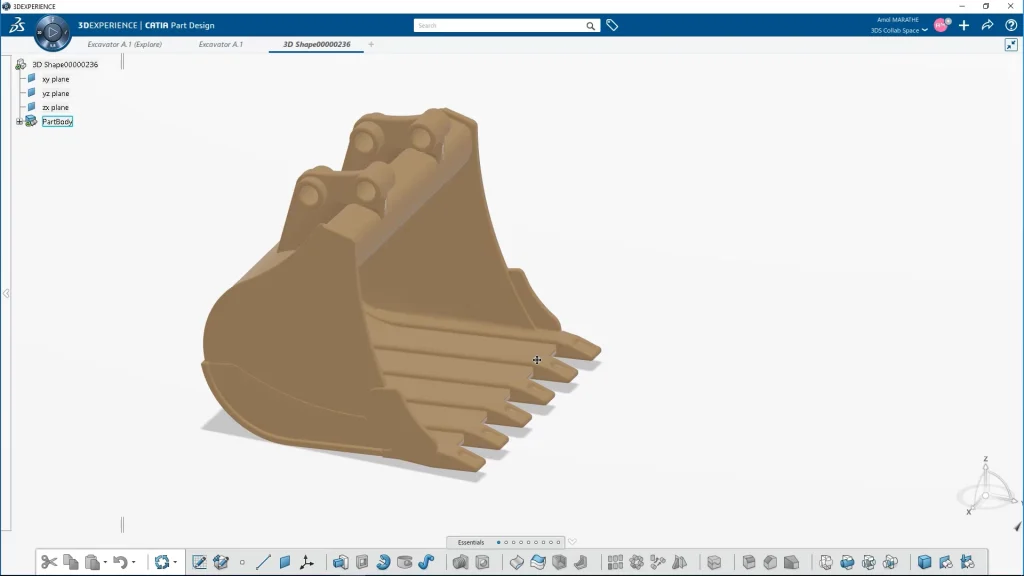This screenshot has width=1024, height=576.
Task: Click the Share arrow button
Action: point(987,25)
